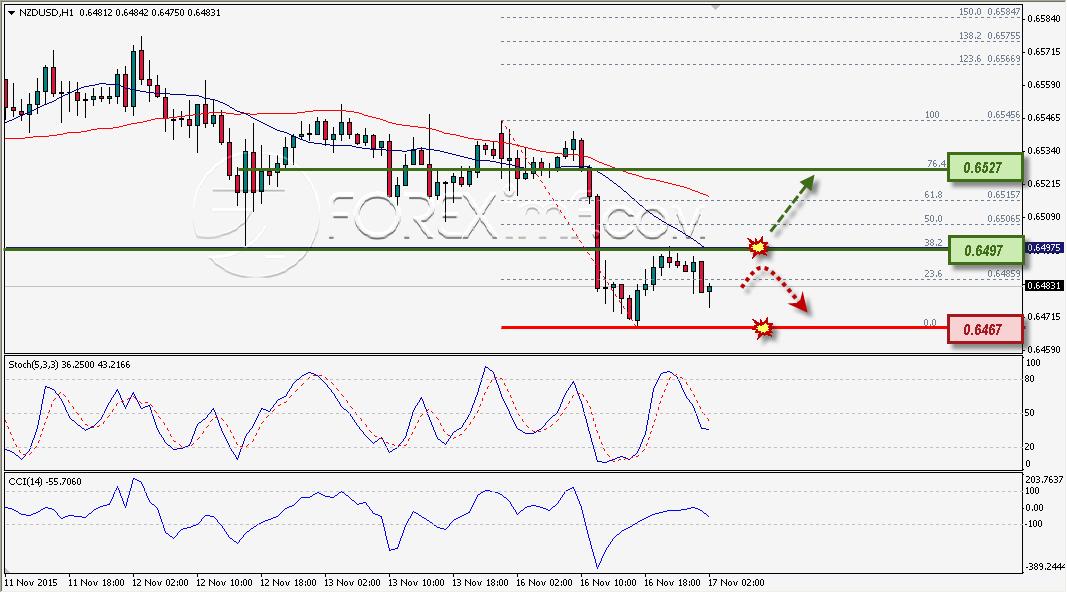Select the 12 Nov 10:00 time axis label
Viewport: 1067px width, 593px height.
click(x=224, y=583)
